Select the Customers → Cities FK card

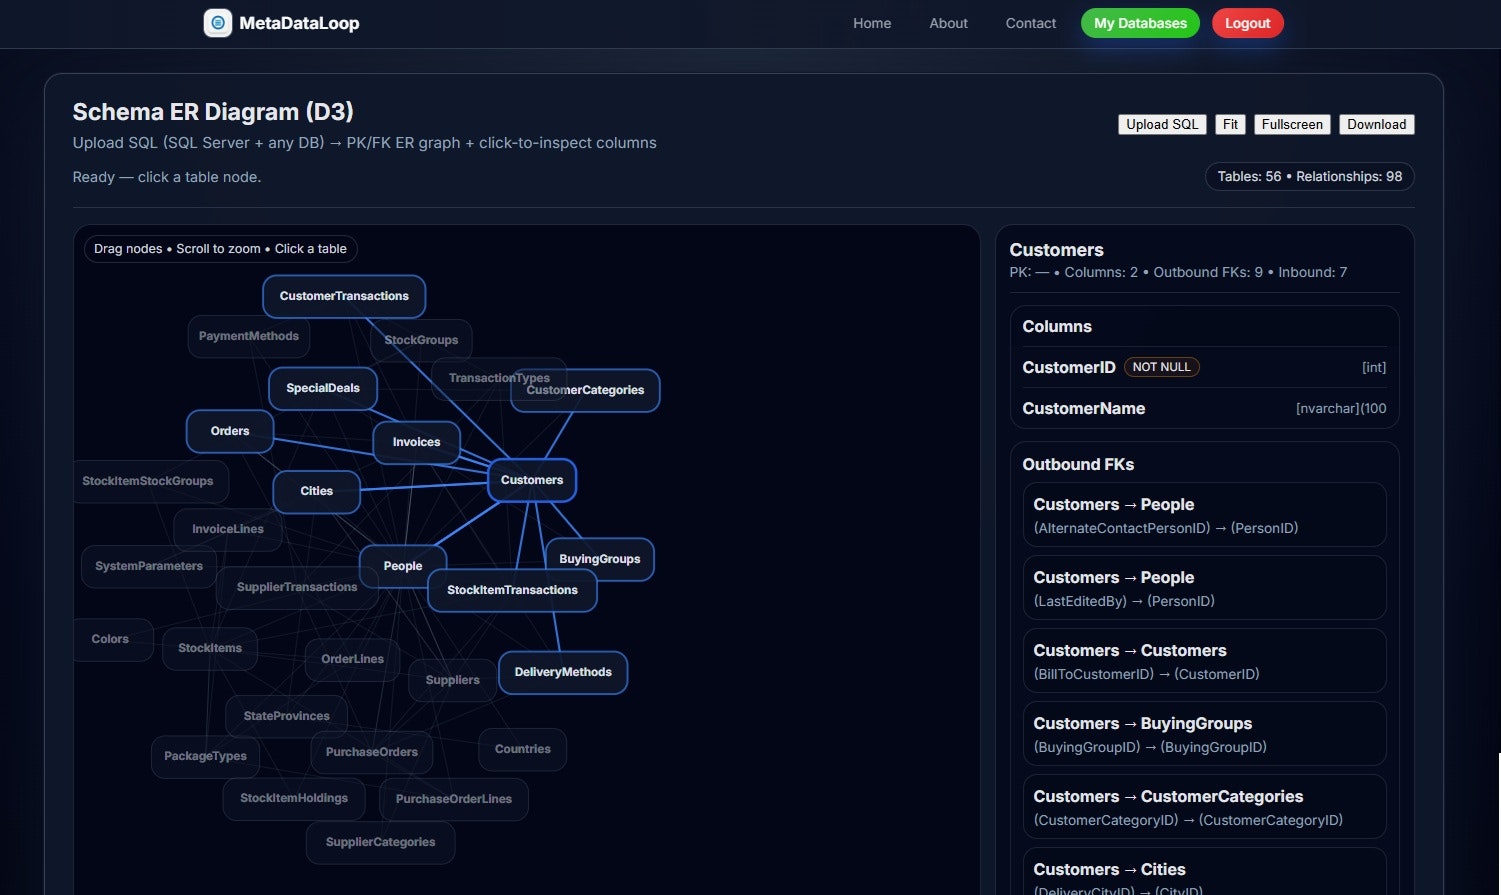click(1204, 872)
